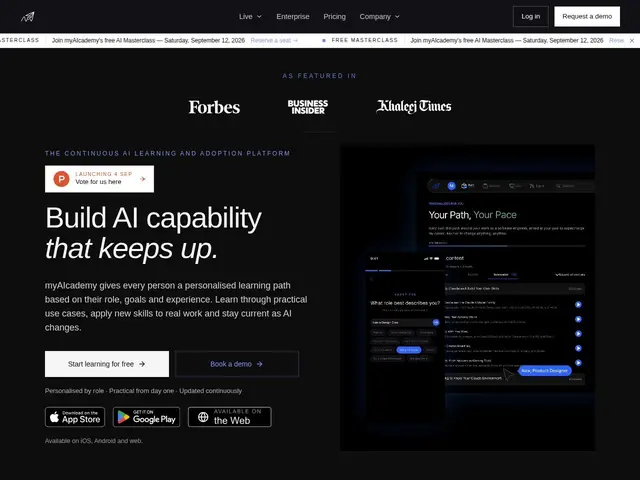This screenshot has width=640, height=480.
Task: Click the product preview screenshot
Action: tap(468, 298)
